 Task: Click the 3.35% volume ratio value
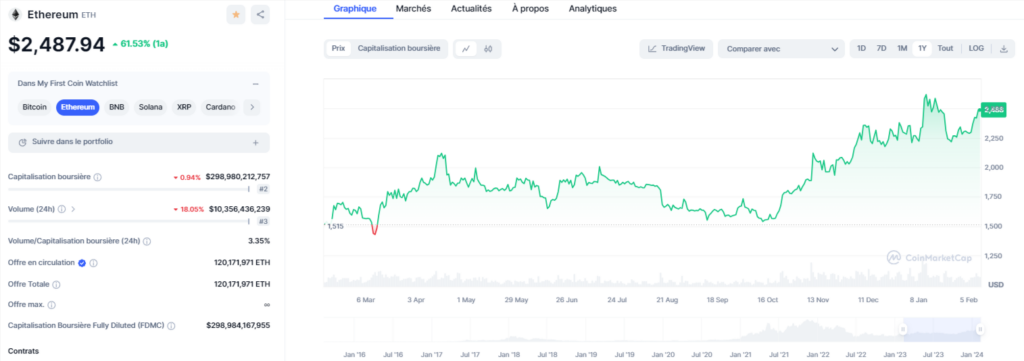[x=259, y=241]
